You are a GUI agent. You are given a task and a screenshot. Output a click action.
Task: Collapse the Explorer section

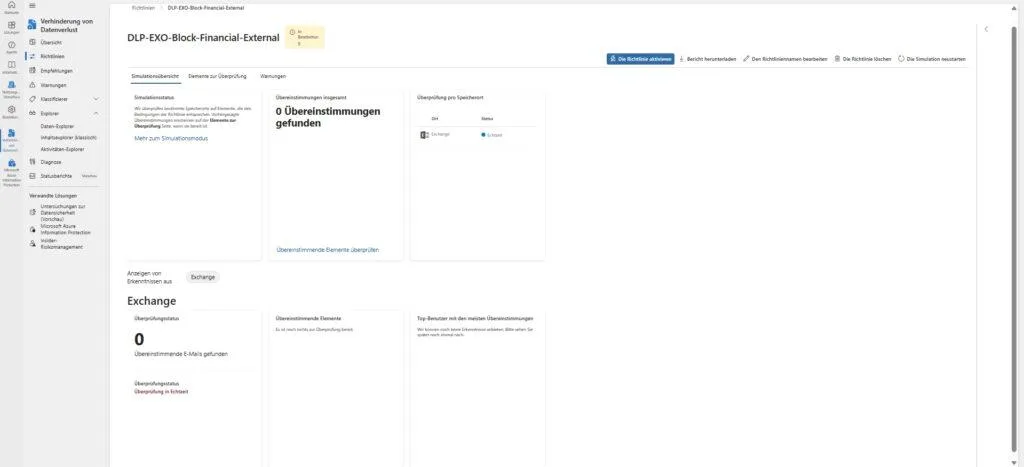(95, 113)
